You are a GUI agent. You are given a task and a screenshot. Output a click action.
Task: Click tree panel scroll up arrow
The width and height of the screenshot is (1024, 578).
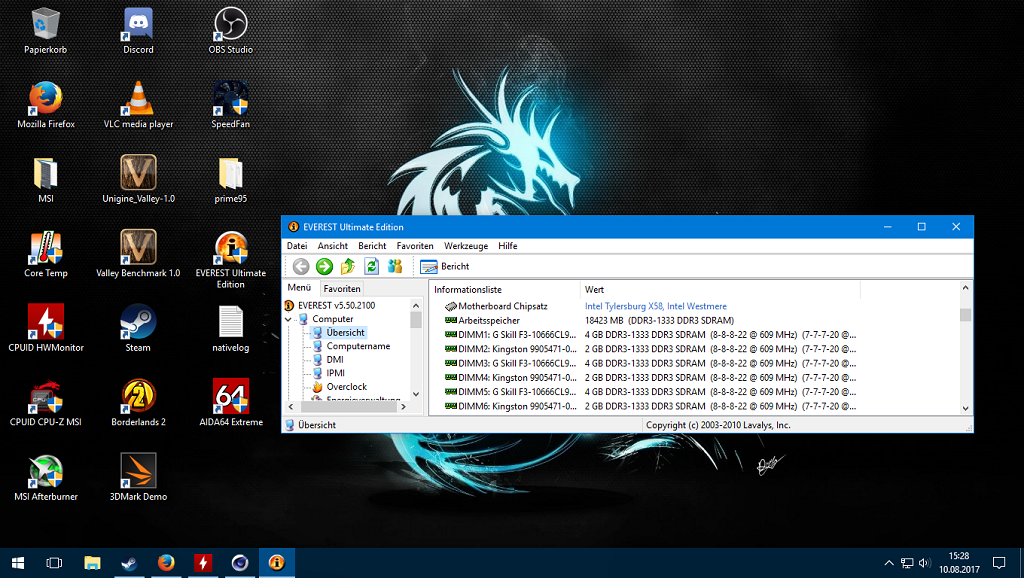[416, 306]
